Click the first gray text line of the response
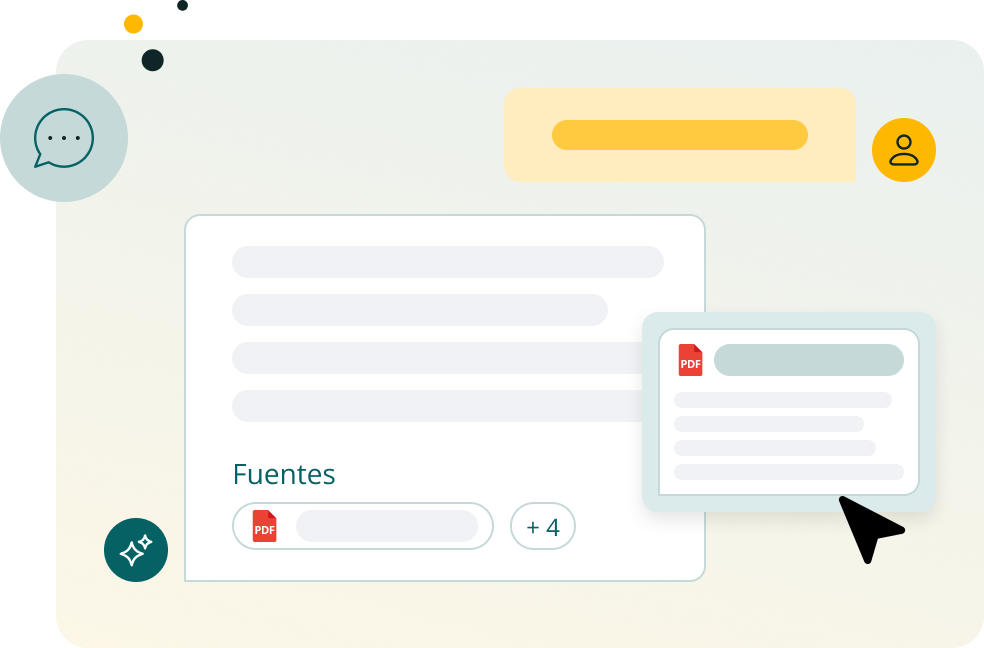Viewport: 984px width, 648px height. coord(447,262)
